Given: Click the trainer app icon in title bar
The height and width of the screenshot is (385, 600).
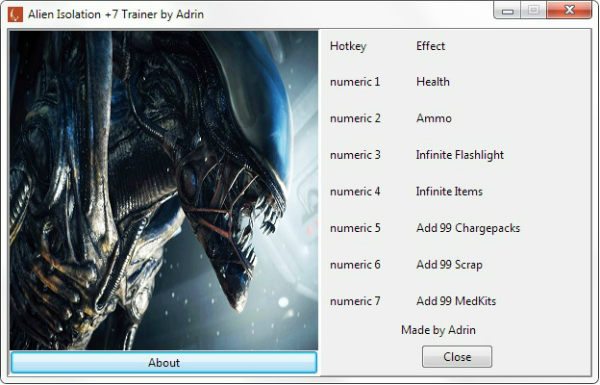Looking at the screenshot, I should pos(15,15).
